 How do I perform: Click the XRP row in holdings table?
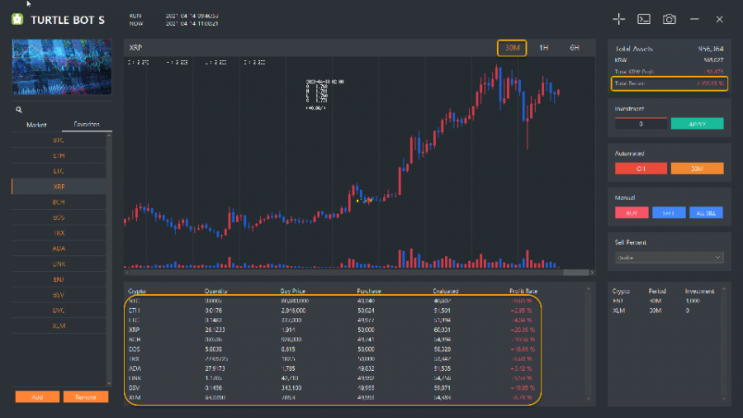click(x=333, y=330)
